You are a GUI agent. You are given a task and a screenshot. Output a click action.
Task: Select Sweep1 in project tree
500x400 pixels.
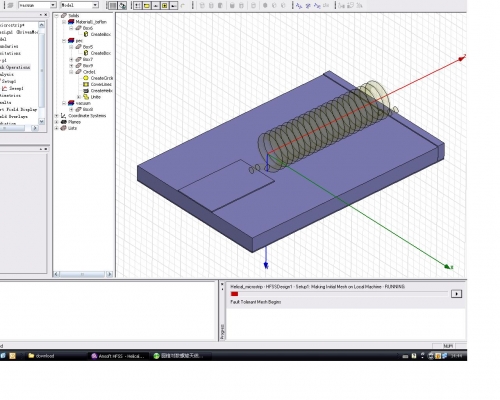pyautogui.click(x=16, y=88)
